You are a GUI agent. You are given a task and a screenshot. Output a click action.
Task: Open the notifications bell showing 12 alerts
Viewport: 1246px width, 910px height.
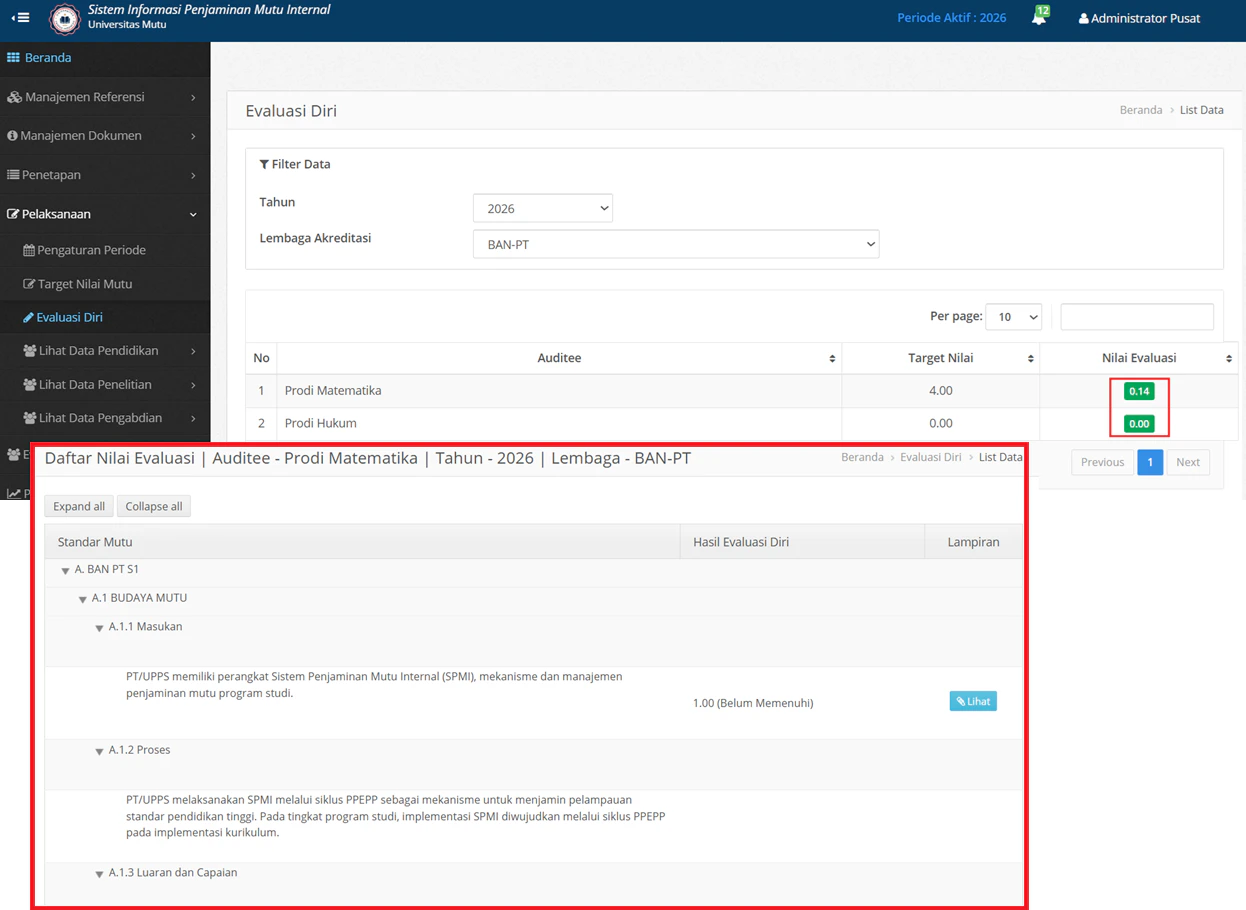point(1039,17)
